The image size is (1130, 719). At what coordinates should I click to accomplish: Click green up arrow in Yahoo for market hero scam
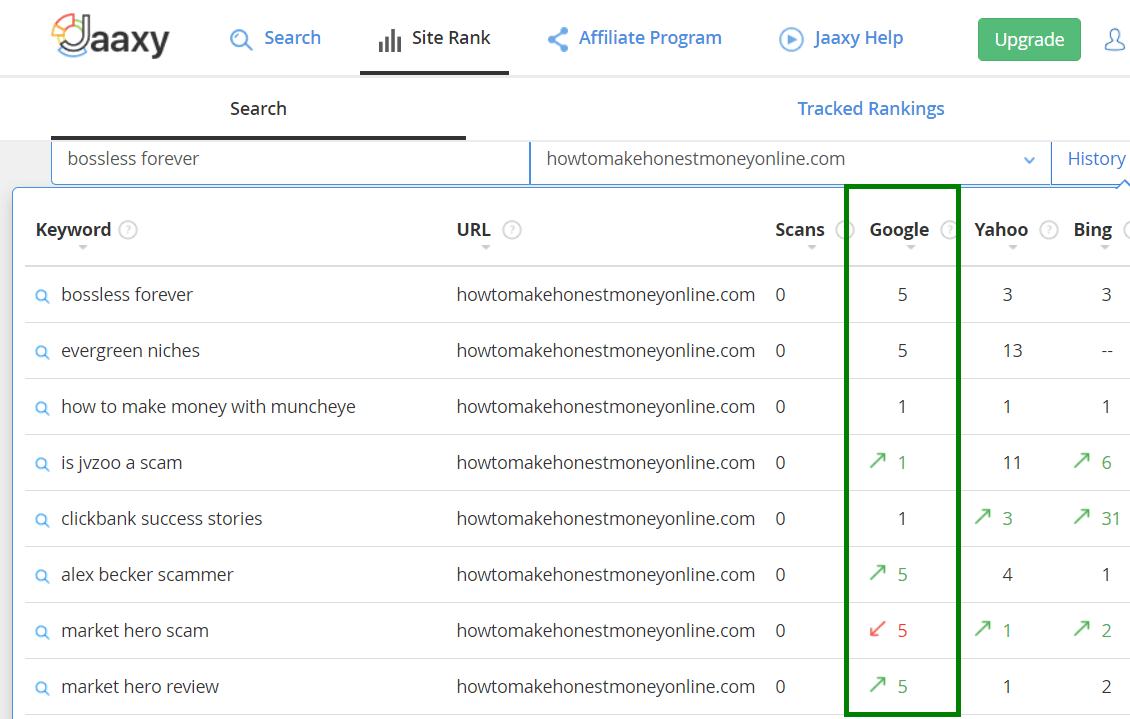click(x=982, y=628)
